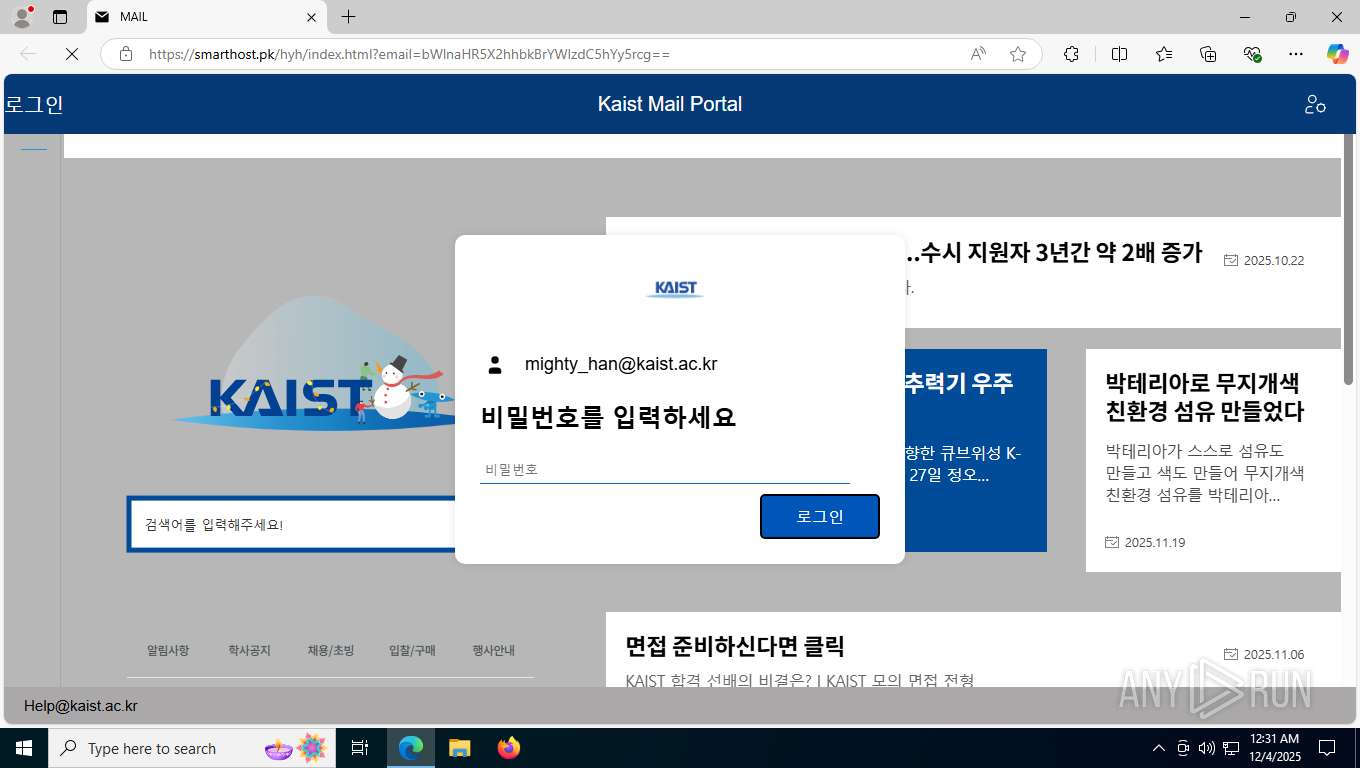Open the network status icon
Image resolution: width=1360 pixels, height=768 pixels.
point(1231,748)
